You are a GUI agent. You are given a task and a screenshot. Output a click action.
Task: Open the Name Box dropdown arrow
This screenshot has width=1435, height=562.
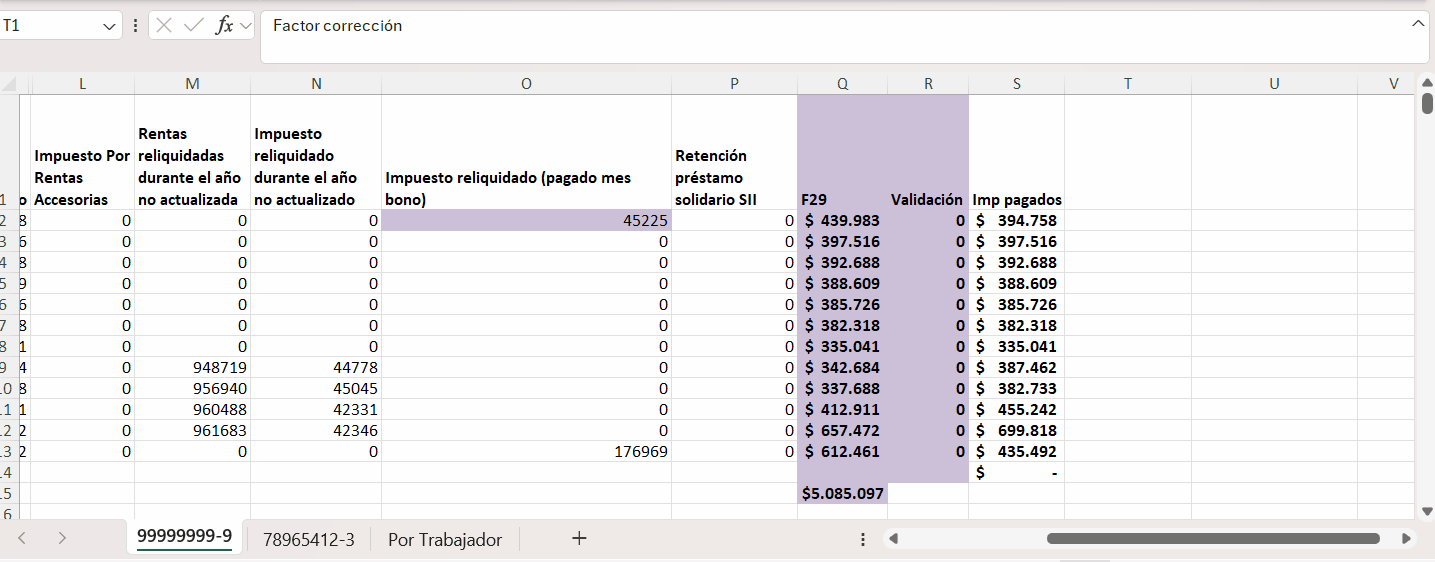[109, 26]
